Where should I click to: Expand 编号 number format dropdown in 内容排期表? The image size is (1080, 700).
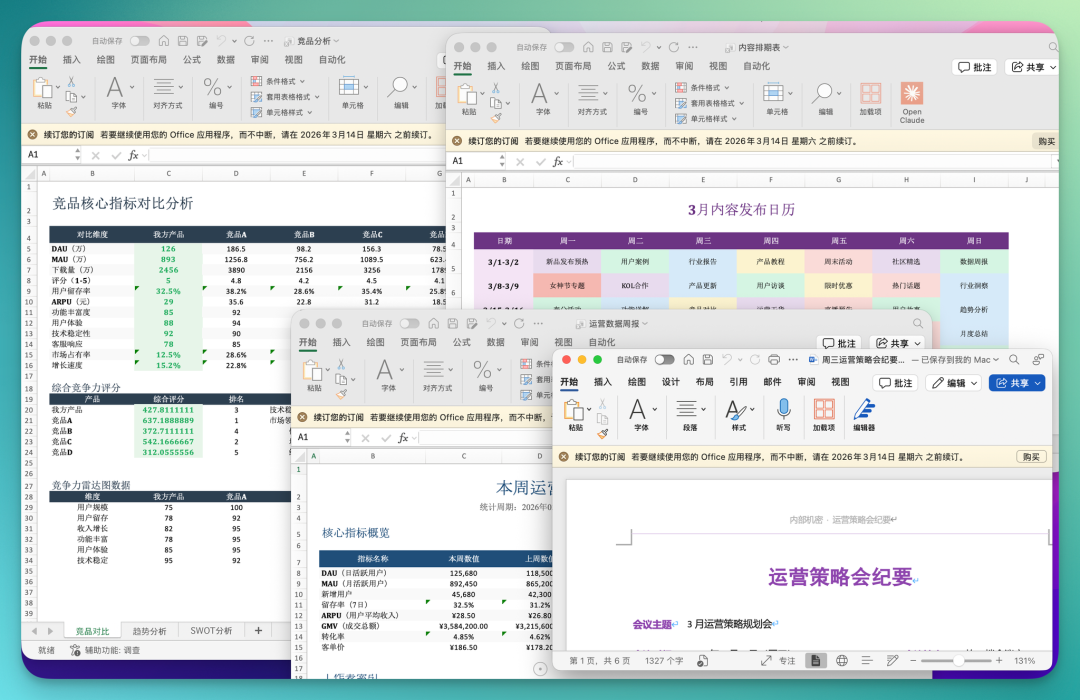[x=654, y=93]
